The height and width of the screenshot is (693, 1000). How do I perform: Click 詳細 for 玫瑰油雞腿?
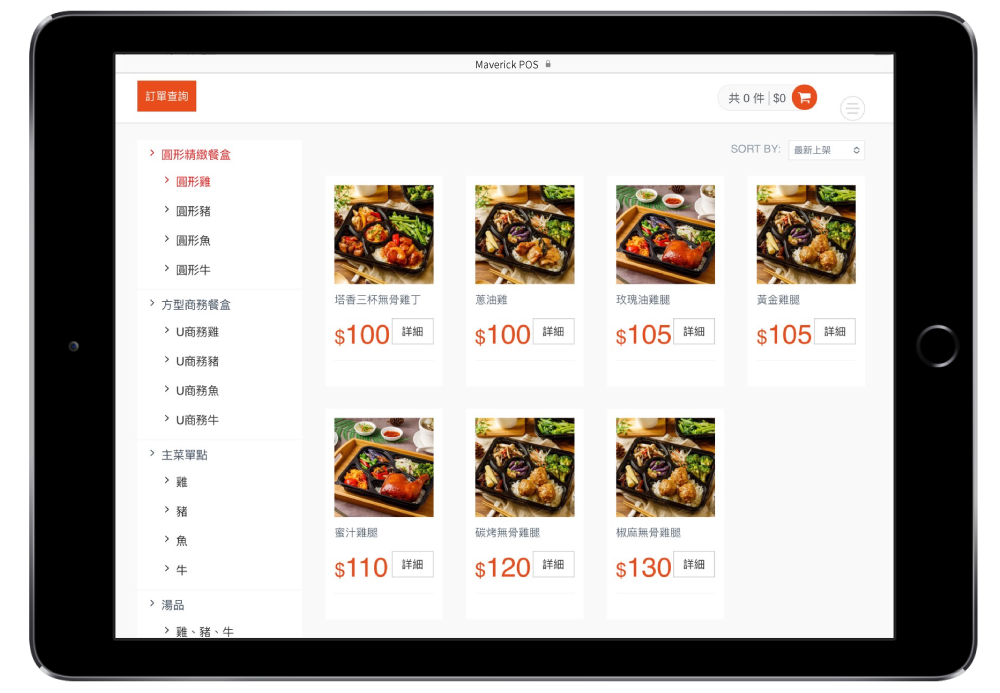694,332
